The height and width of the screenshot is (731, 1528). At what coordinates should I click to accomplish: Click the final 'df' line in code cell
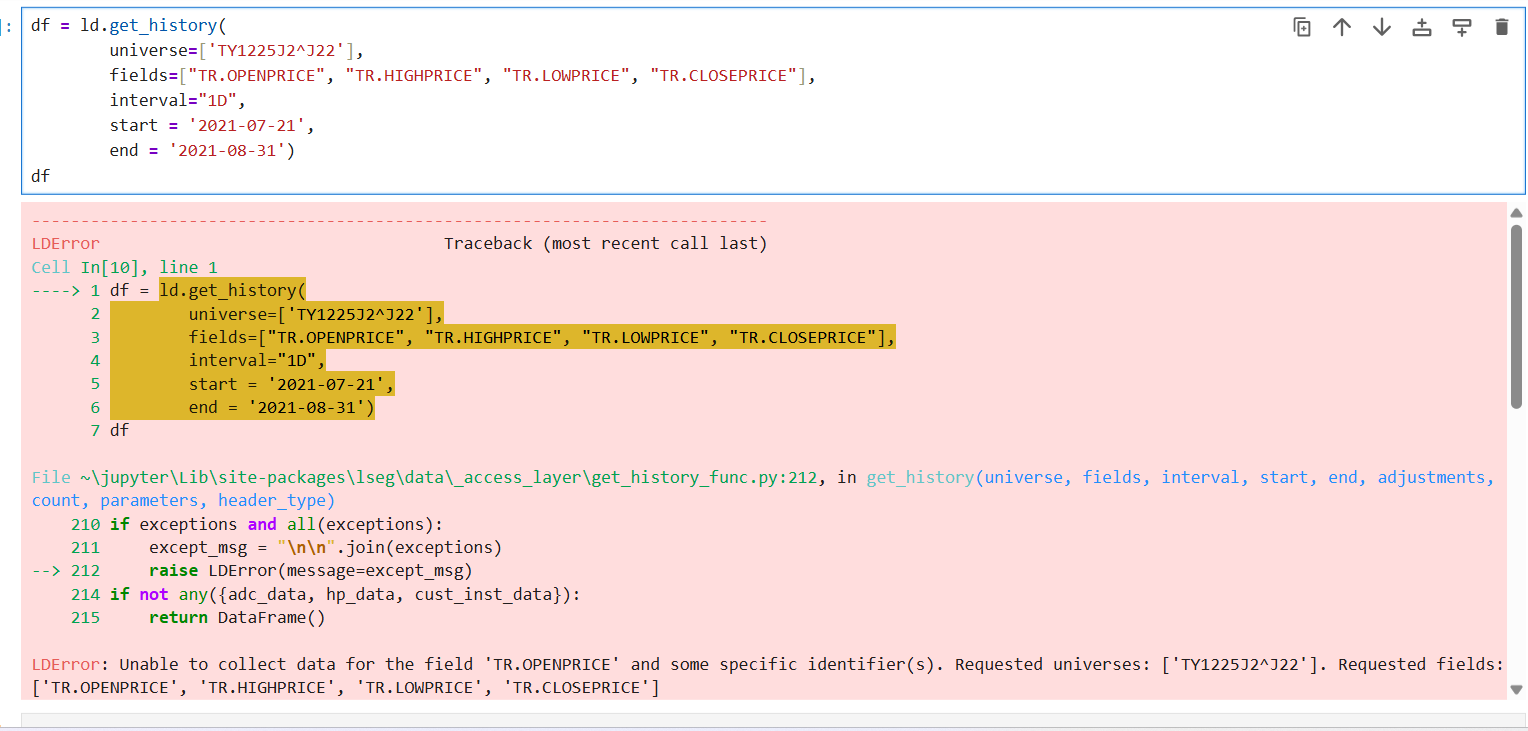[41, 176]
